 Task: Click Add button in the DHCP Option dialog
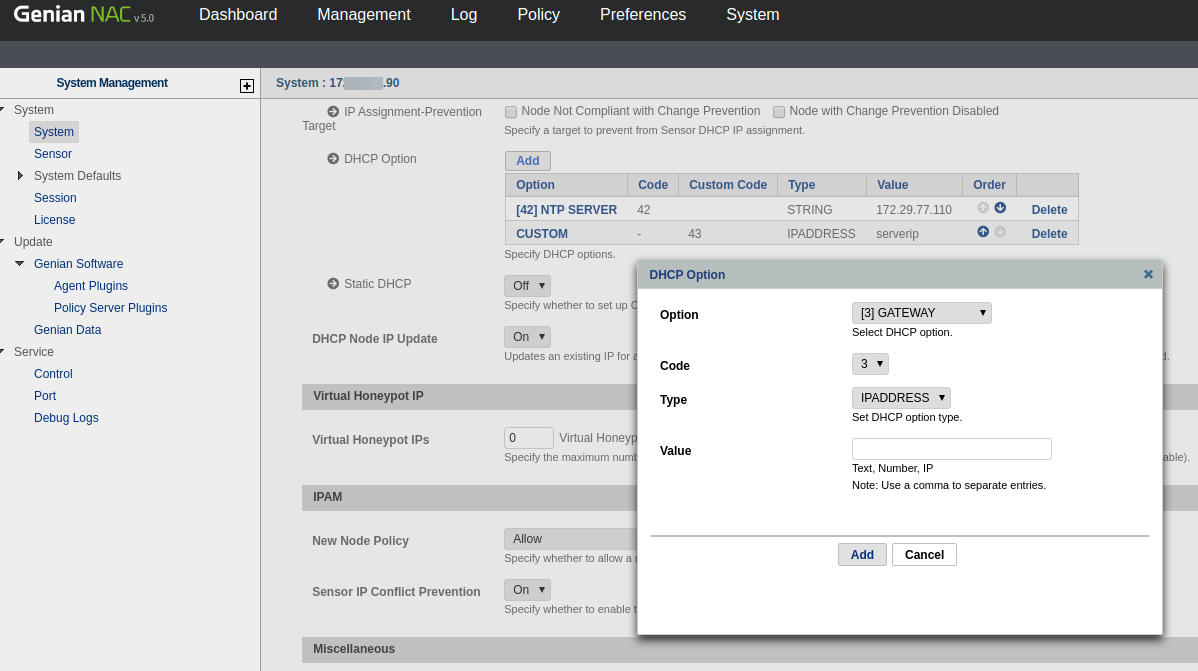pyautogui.click(x=862, y=555)
